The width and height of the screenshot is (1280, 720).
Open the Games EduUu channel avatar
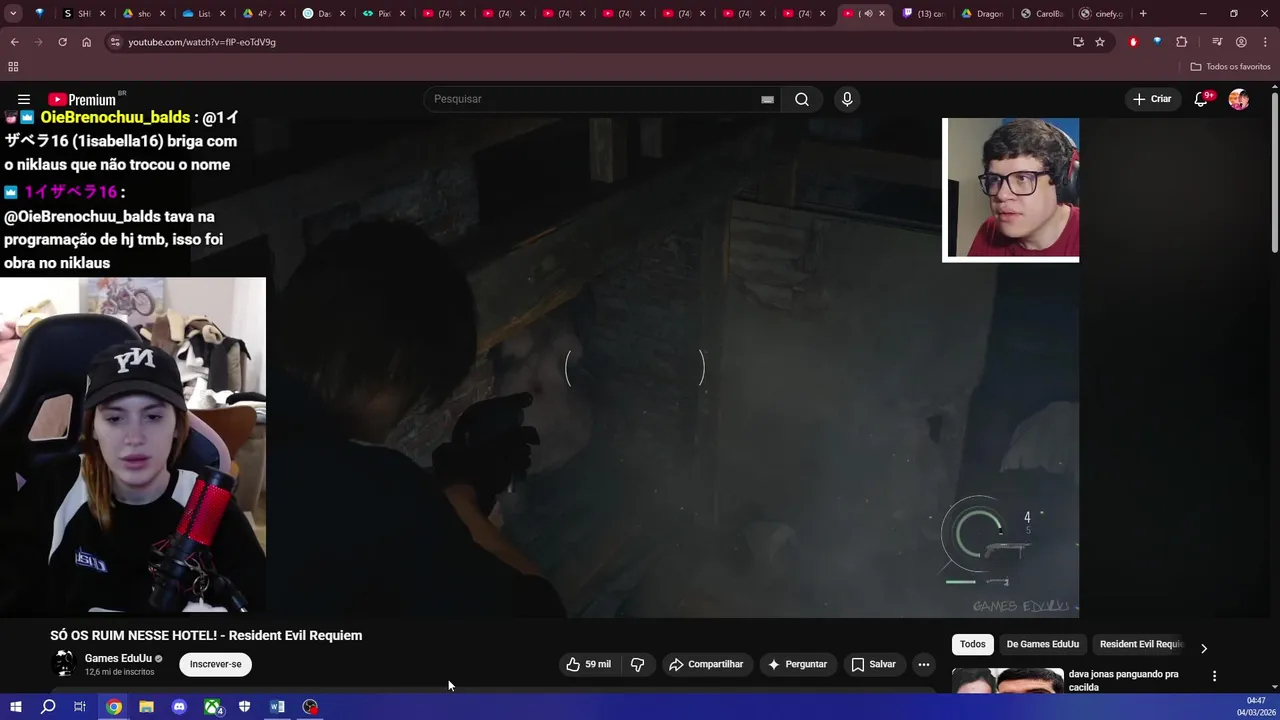pyautogui.click(x=64, y=664)
